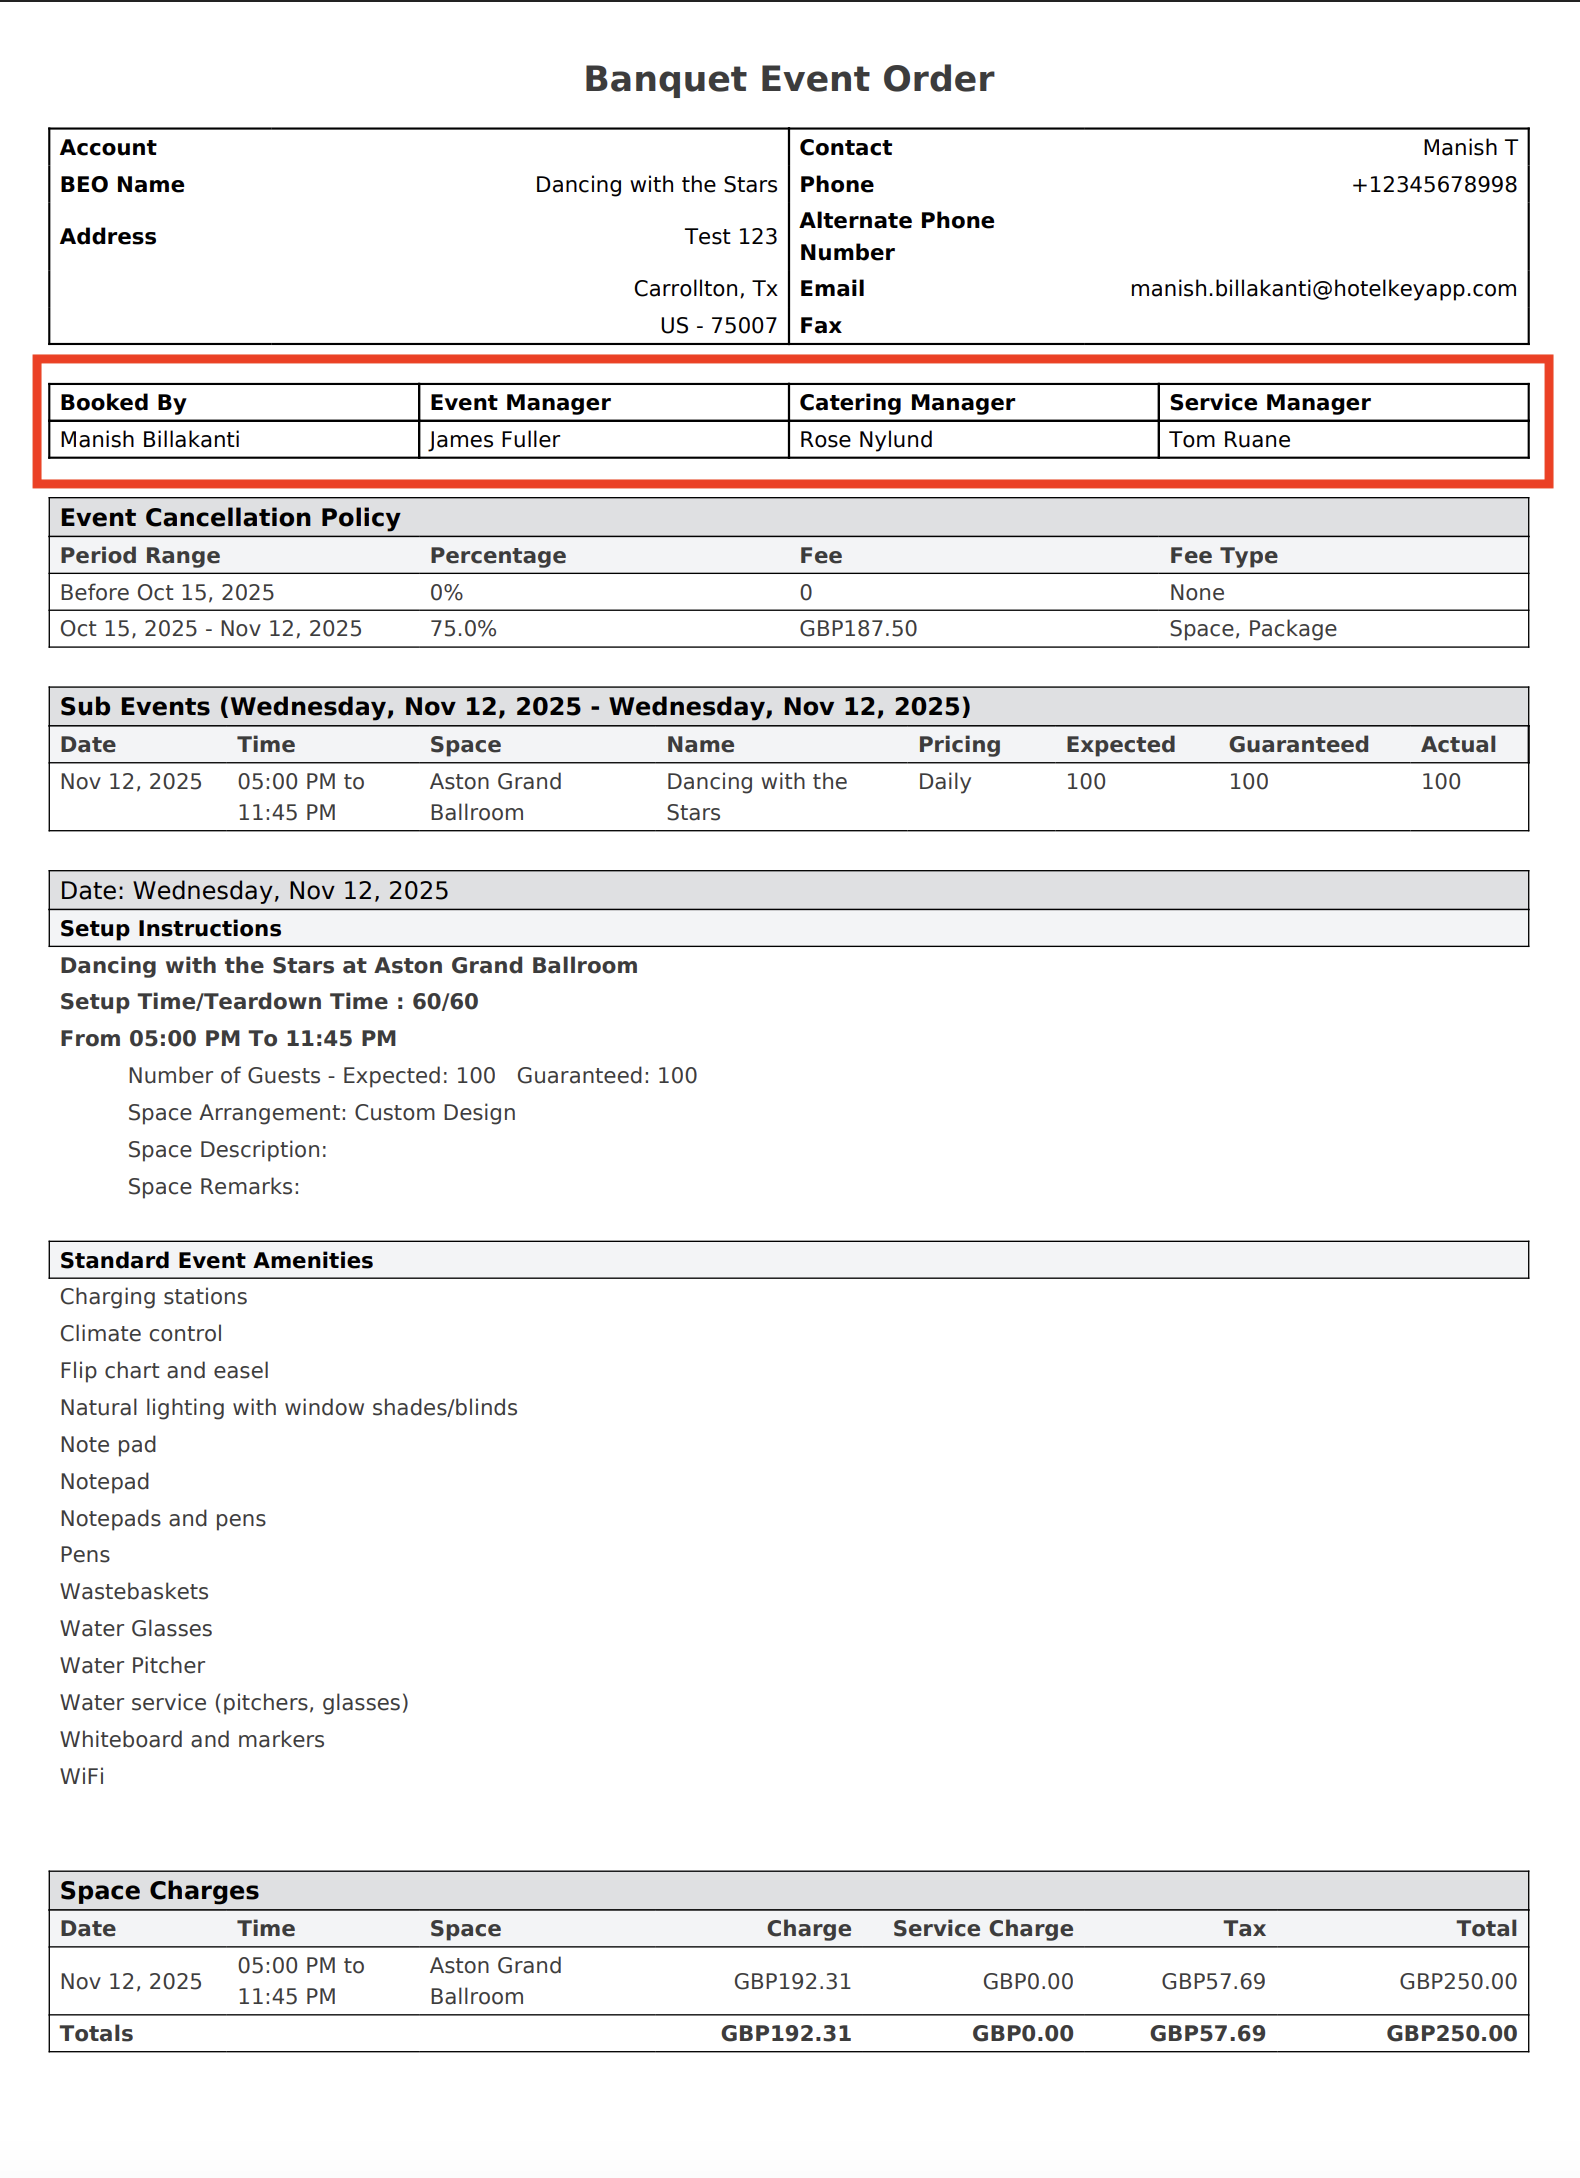
Task: Select the Service Charge column header
Action: (982, 1929)
